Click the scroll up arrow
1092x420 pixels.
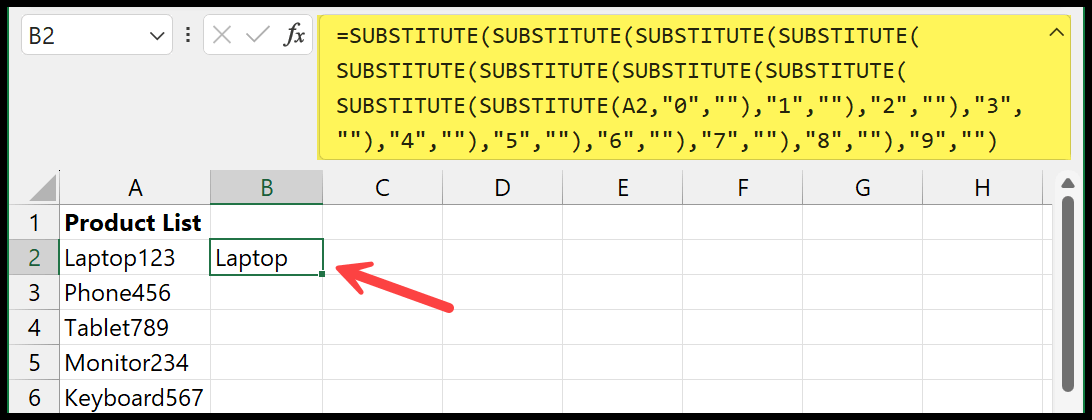pyautogui.click(x=1066, y=183)
